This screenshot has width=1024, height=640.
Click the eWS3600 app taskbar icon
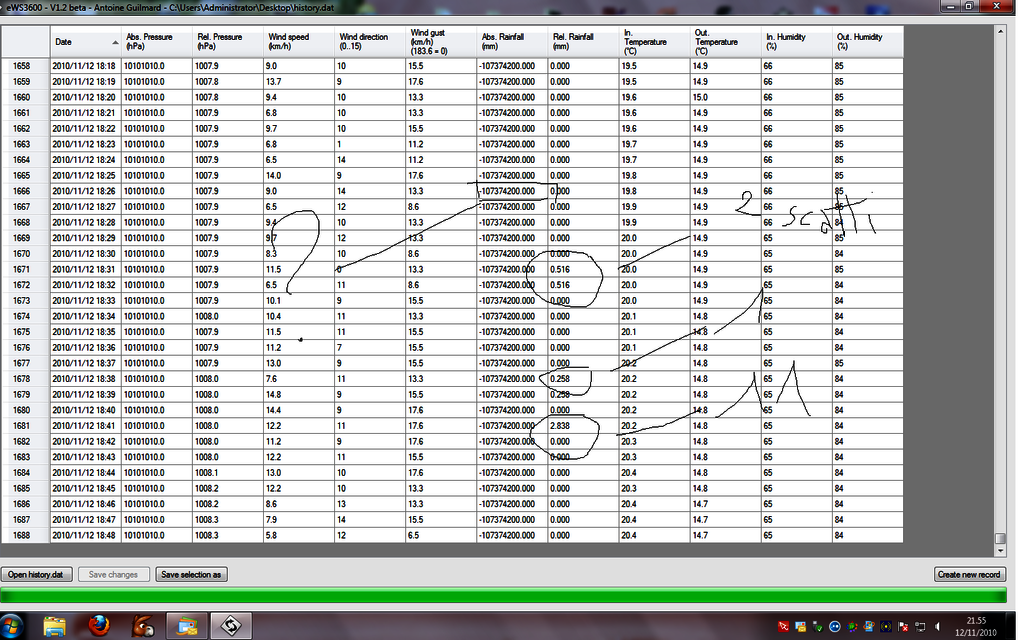click(230, 627)
